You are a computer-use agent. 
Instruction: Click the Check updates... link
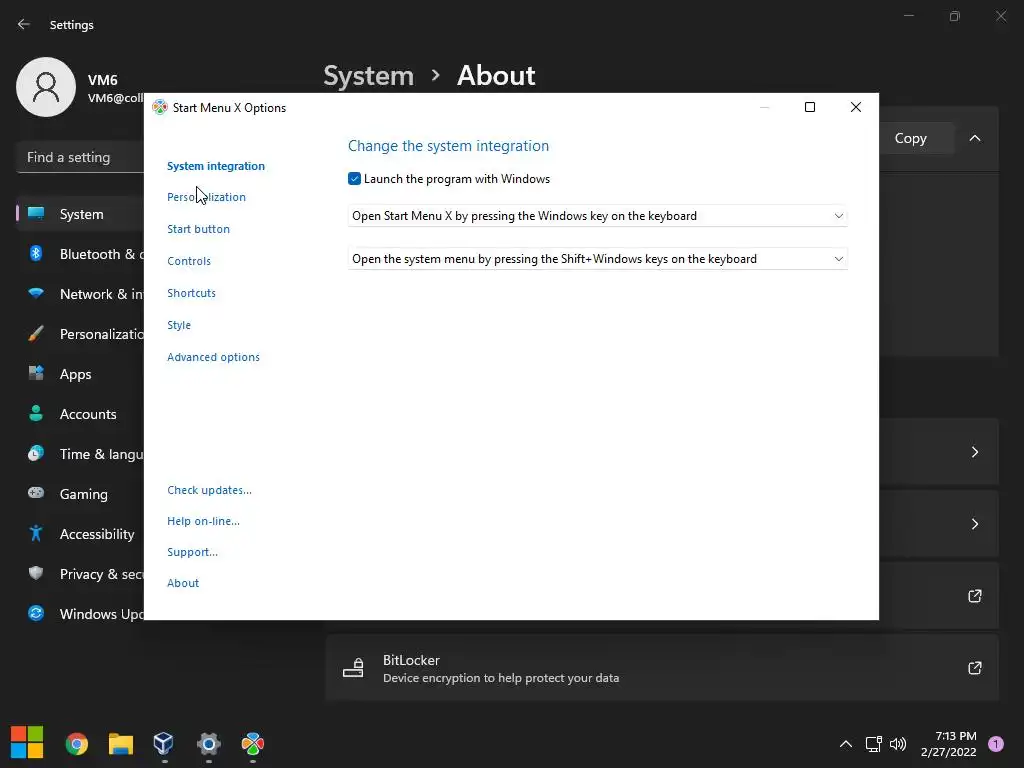[209, 490]
